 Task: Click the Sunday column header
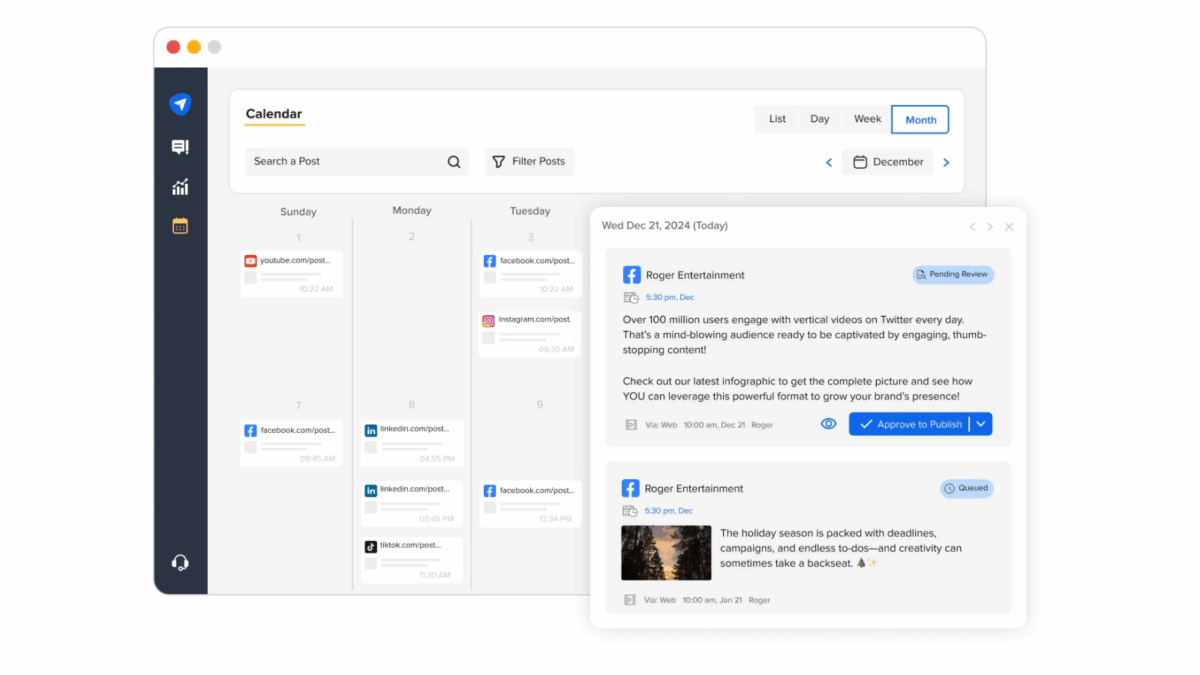[x=298, y=212]
